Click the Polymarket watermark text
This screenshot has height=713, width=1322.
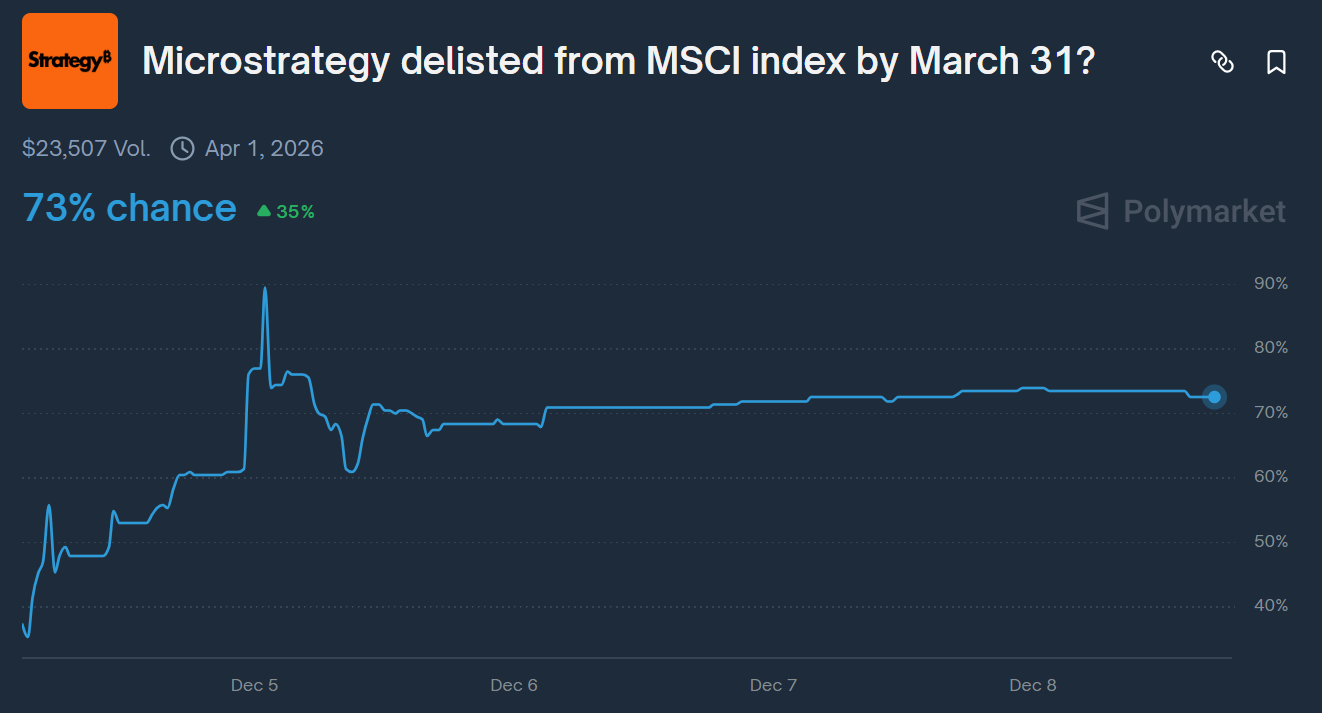coord(1204,211)
